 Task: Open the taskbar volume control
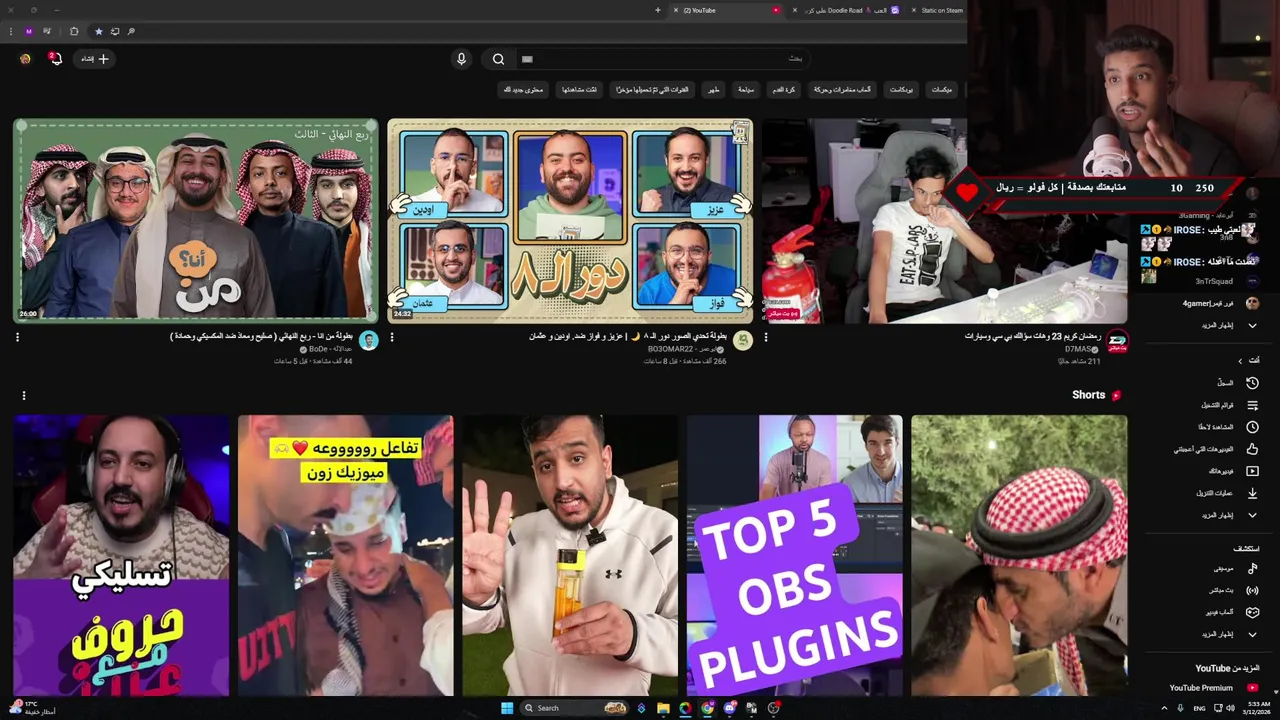coord(1230,708)
